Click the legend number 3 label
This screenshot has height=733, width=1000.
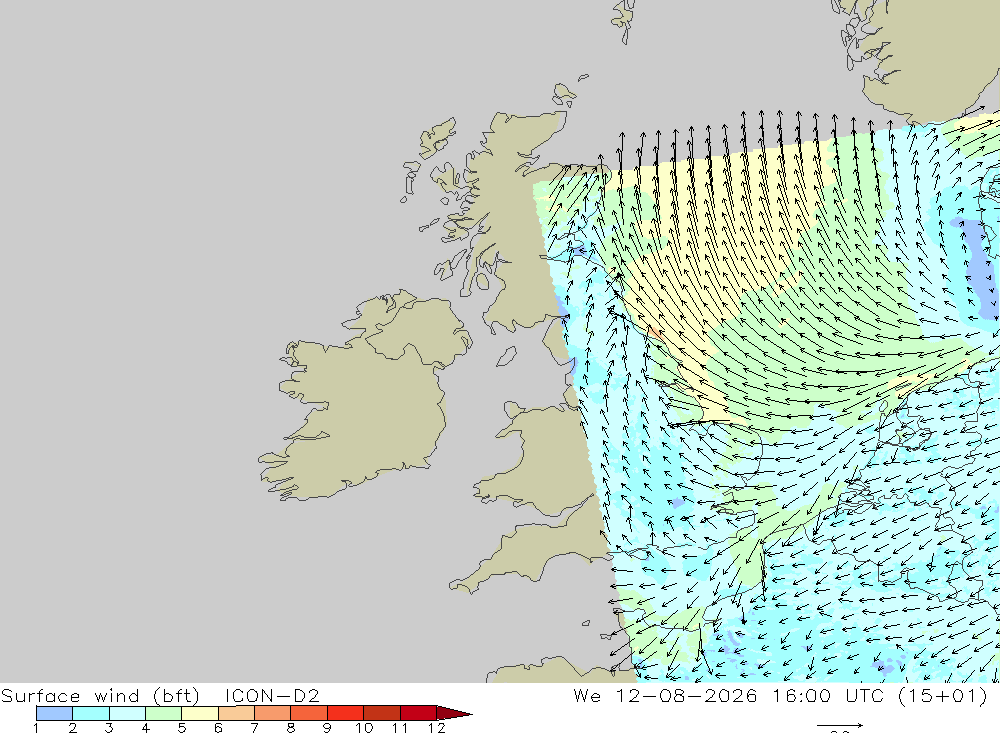pyautogui.click(x=109, y=728)
